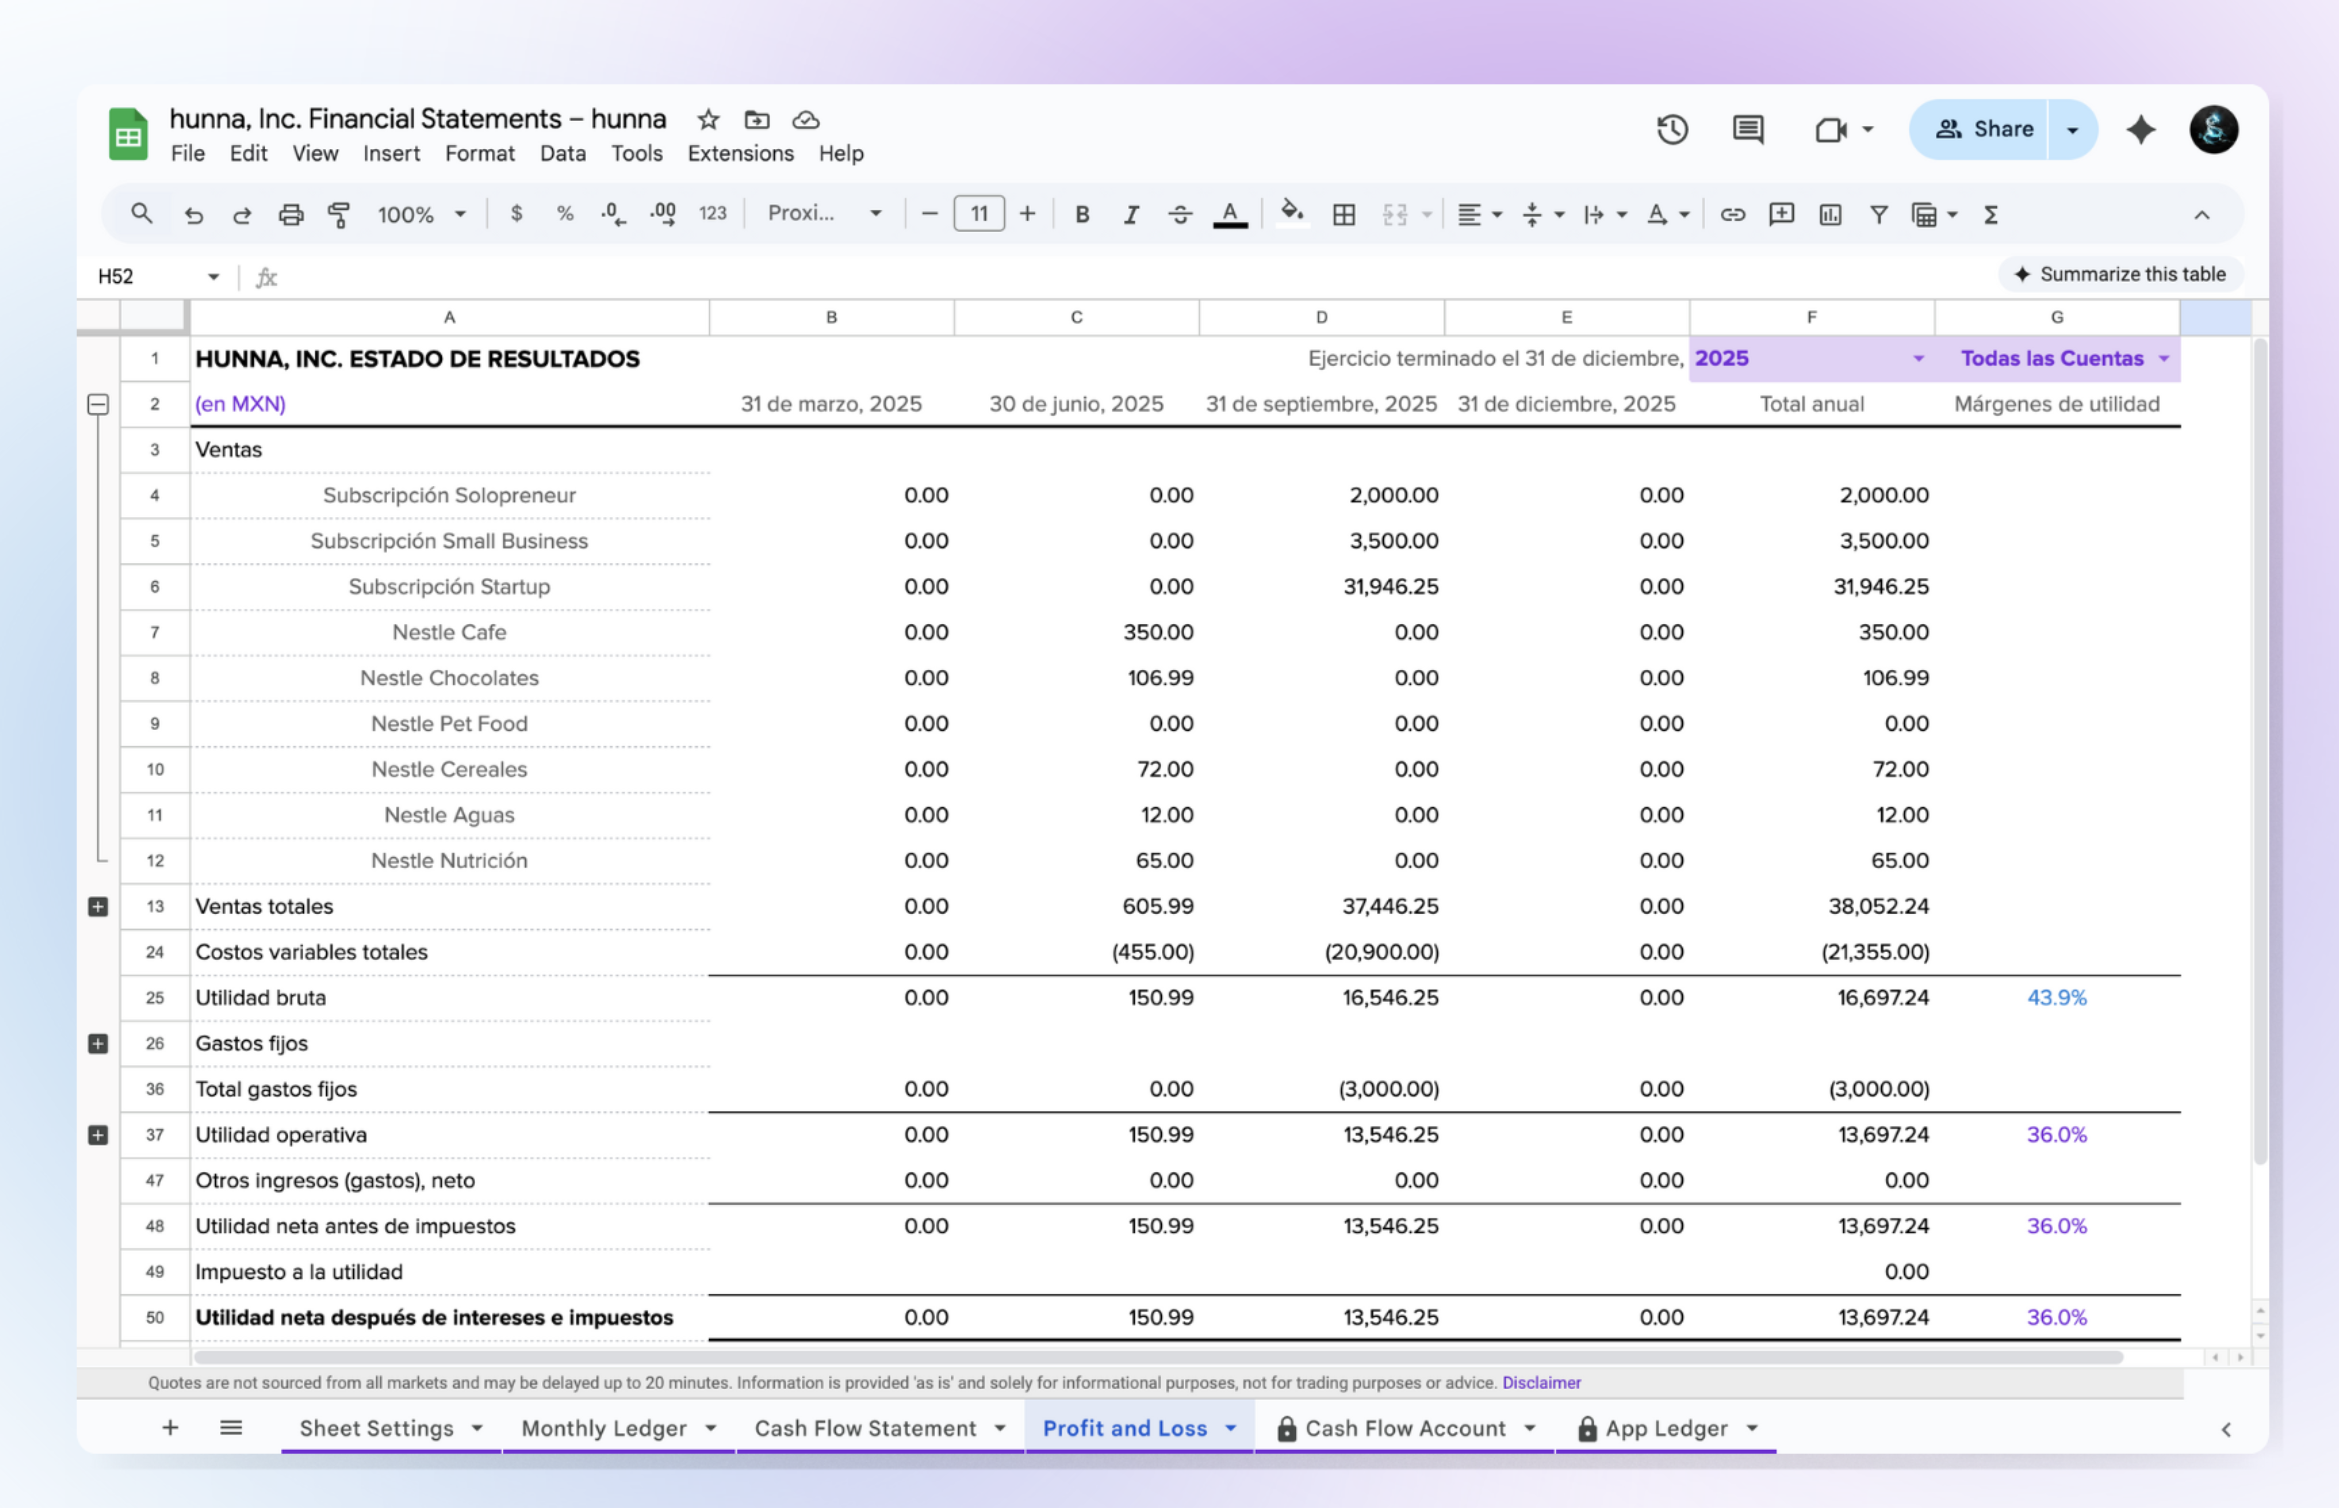Click the print icon in toolbar
2339x1508 pixels.
pyautogui.click(x=290, y=214)
